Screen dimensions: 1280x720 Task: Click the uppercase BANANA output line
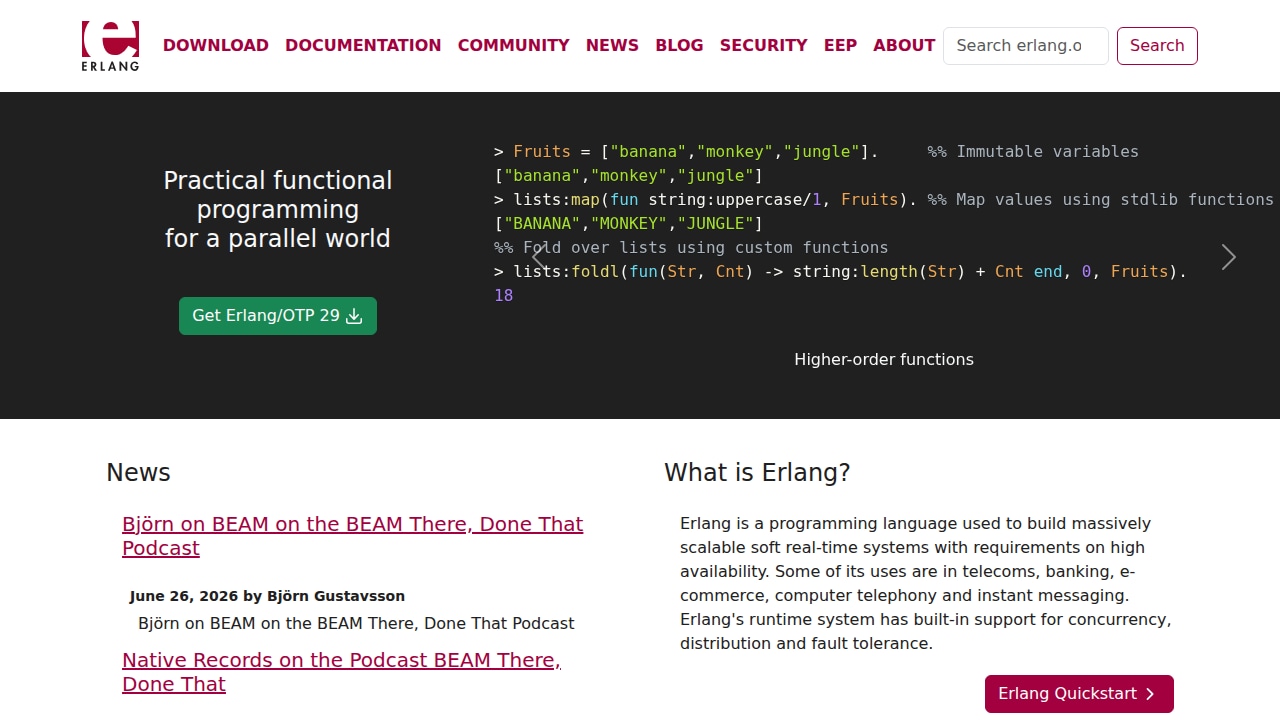point(629,223)
